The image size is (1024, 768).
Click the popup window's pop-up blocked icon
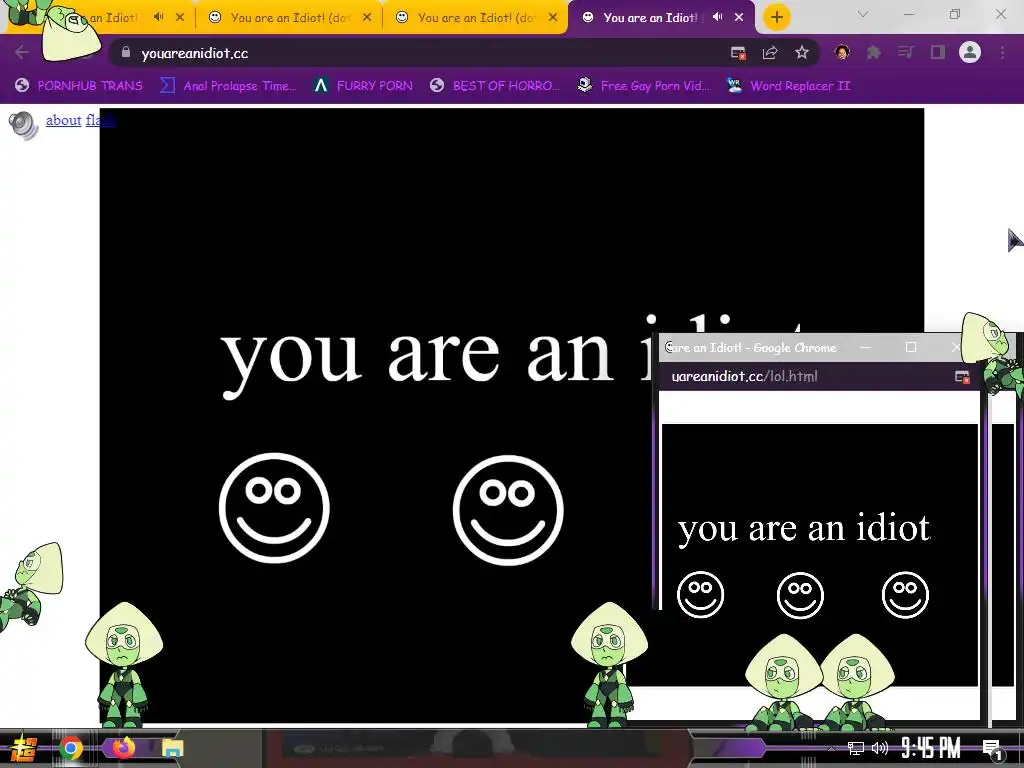click(x=962, y=377)
